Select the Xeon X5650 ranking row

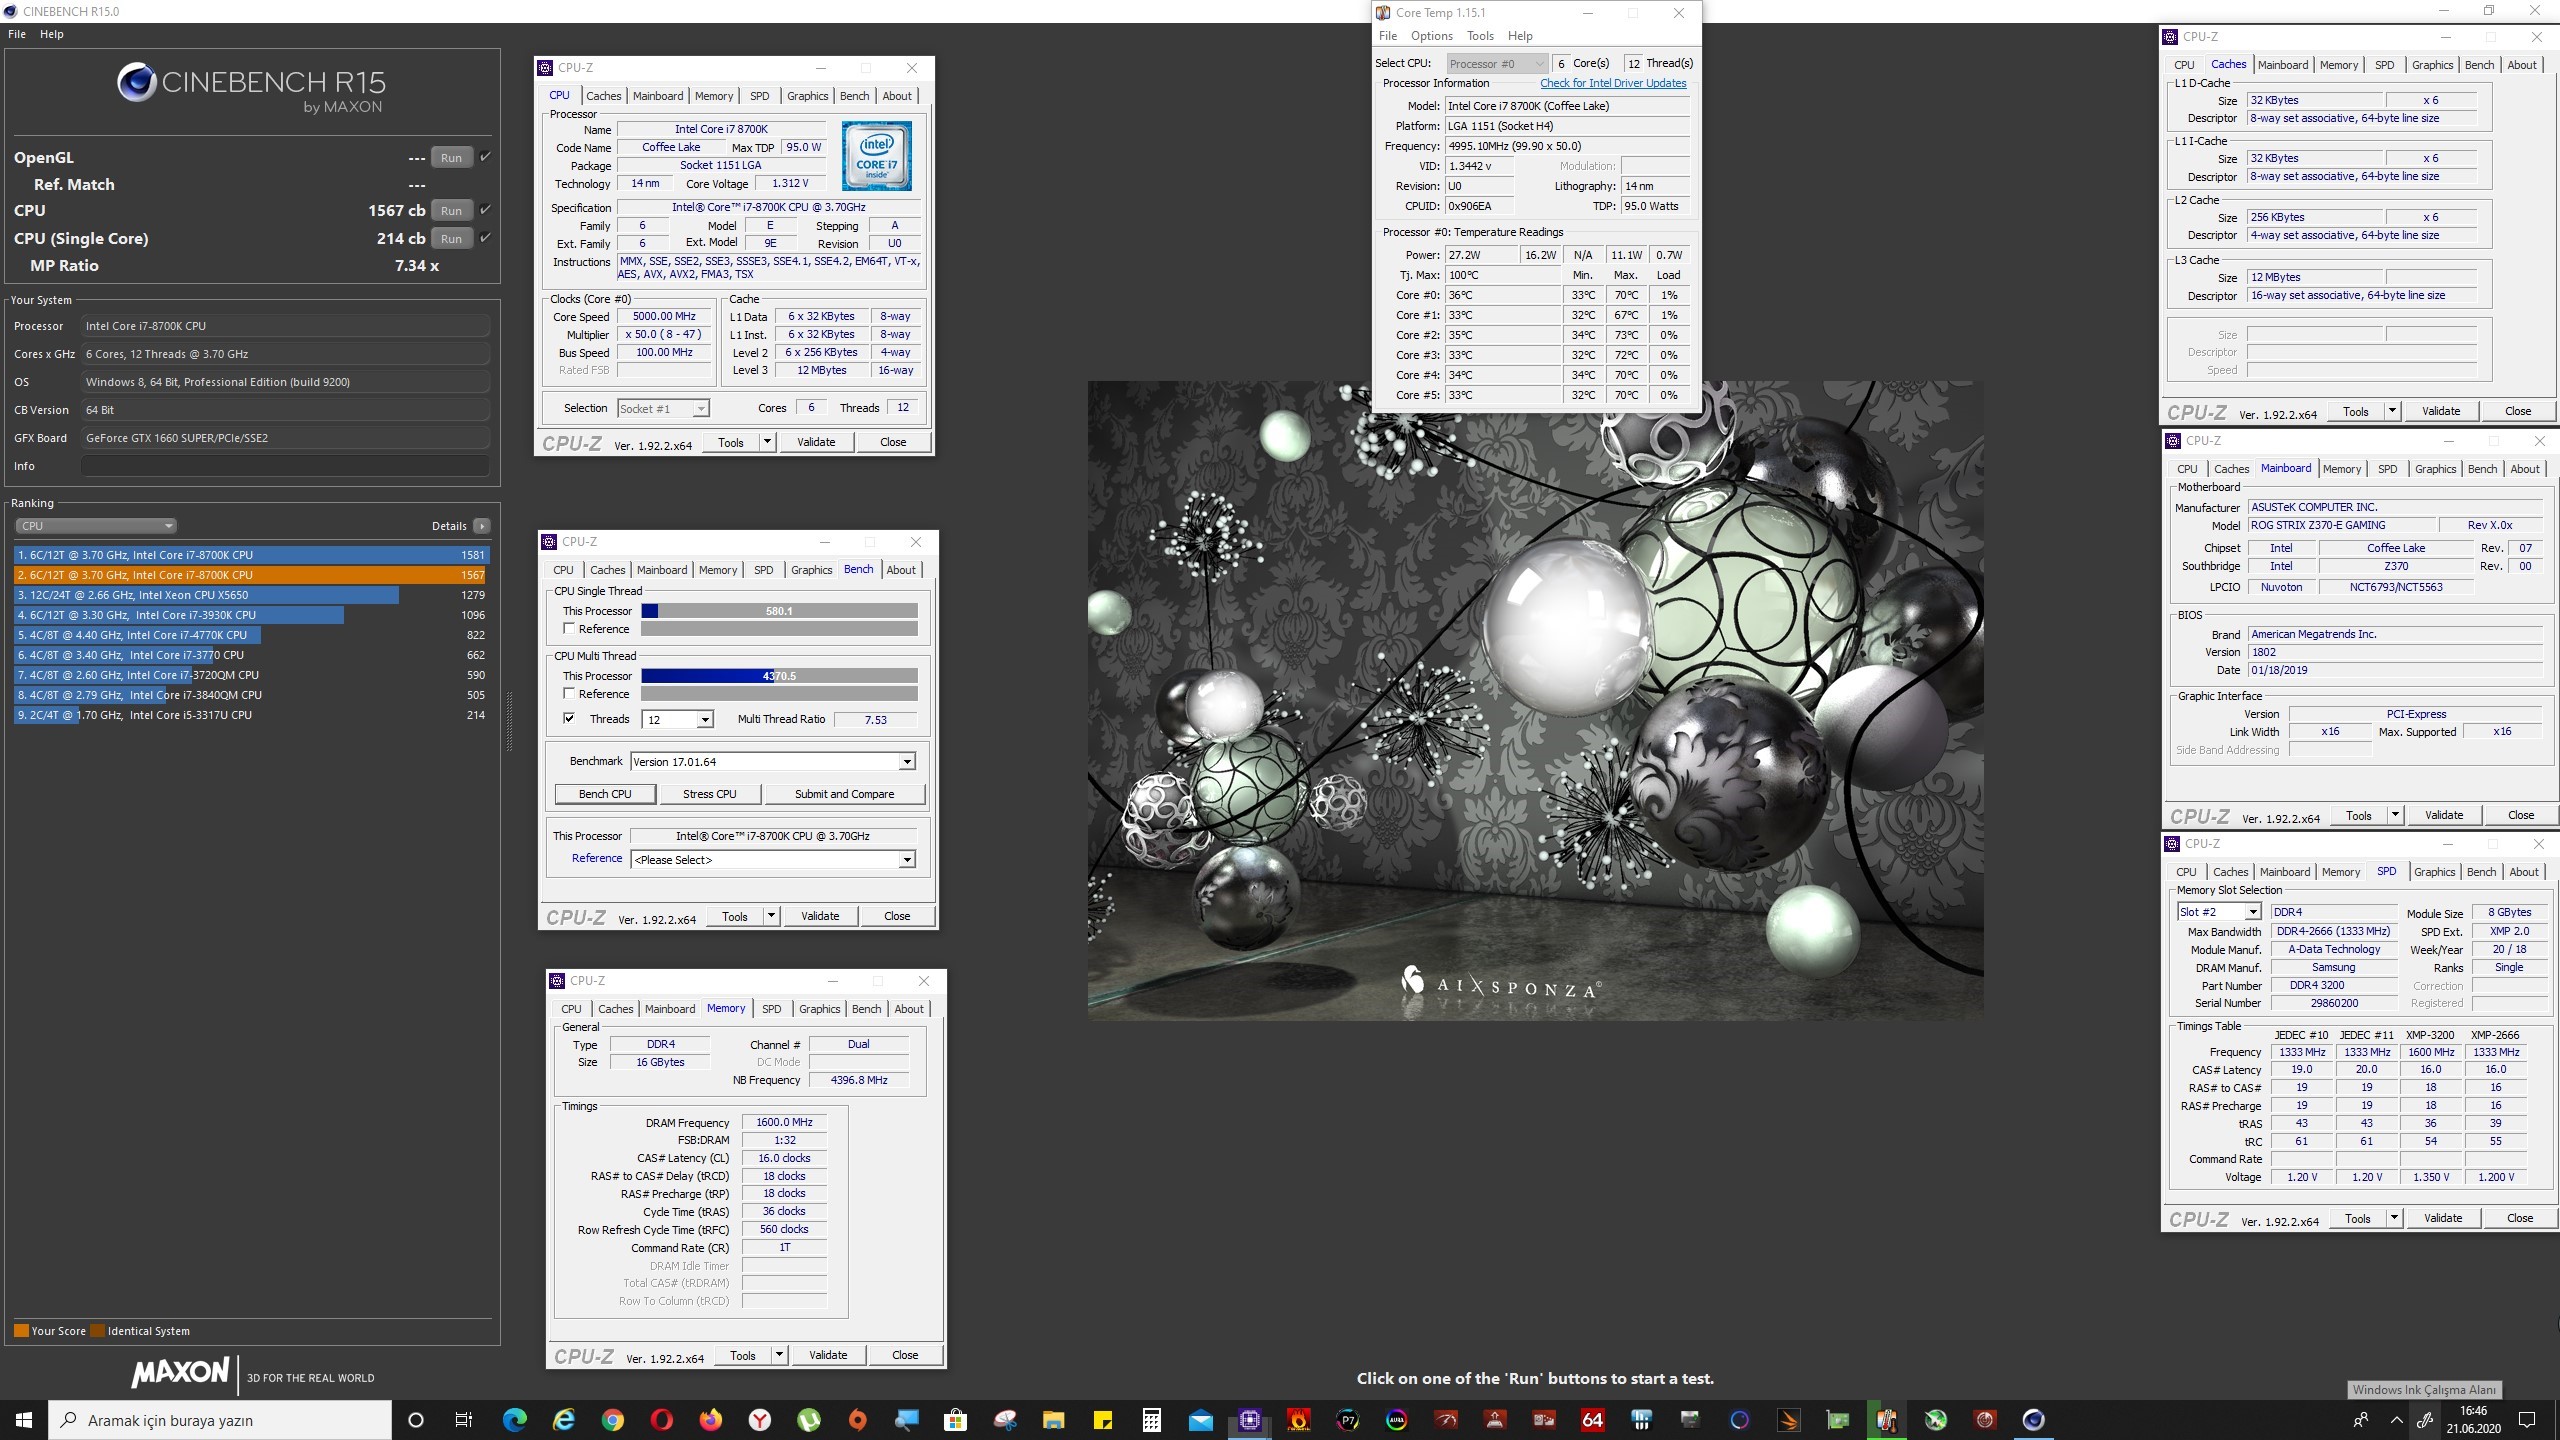click(x=250, y=595)
